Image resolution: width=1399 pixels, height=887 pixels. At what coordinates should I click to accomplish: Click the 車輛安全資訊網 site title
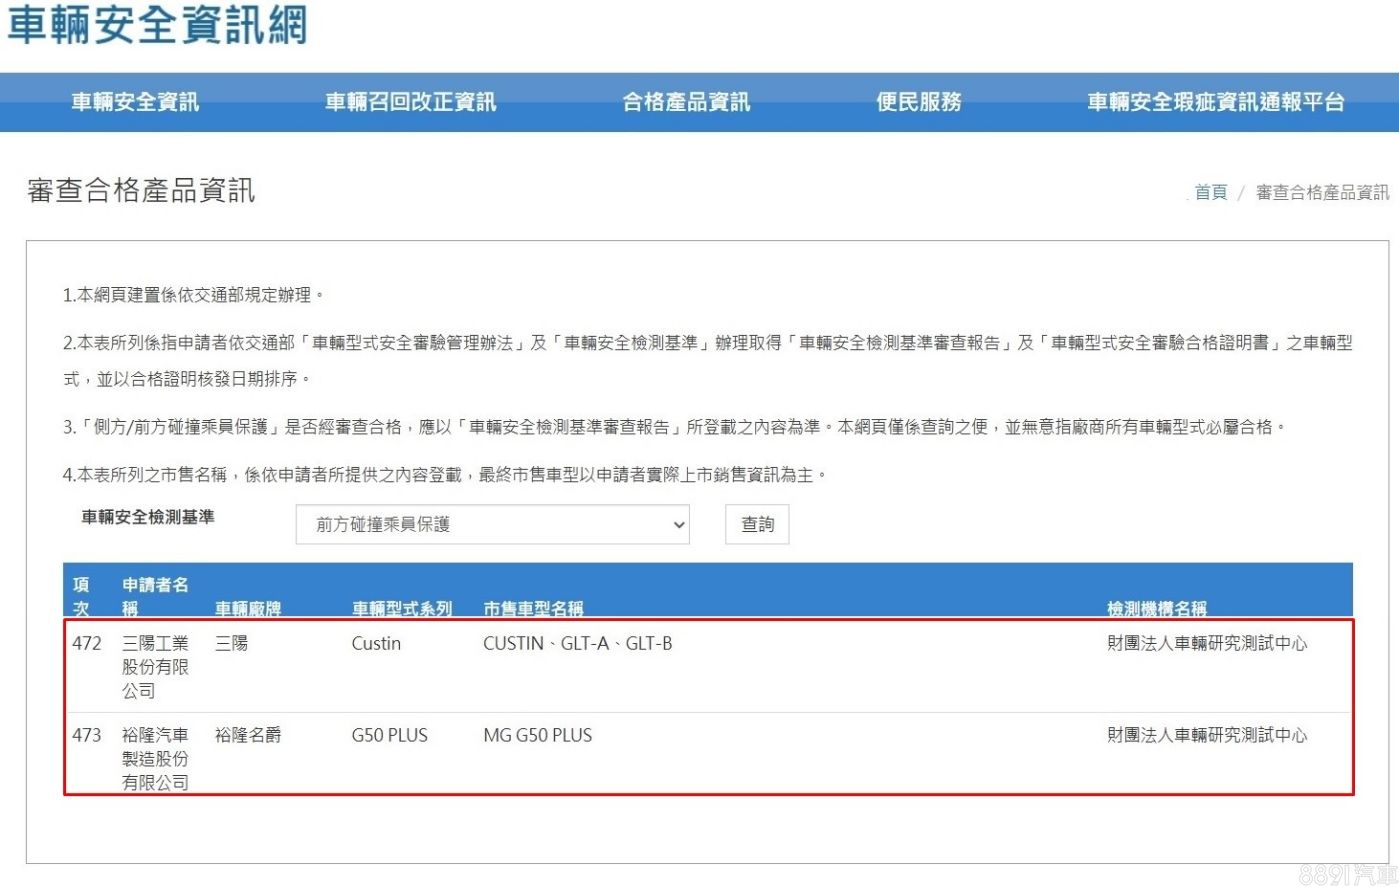[157, 26]
